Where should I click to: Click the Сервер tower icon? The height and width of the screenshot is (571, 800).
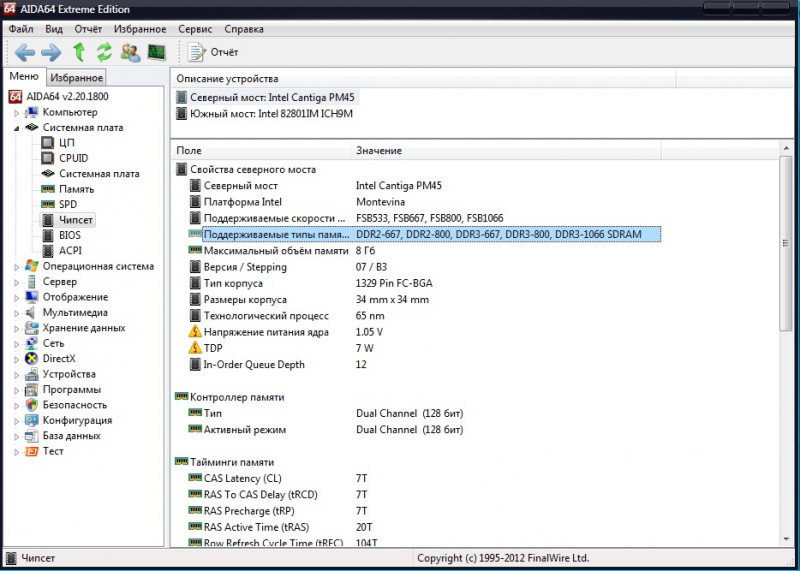32,282
